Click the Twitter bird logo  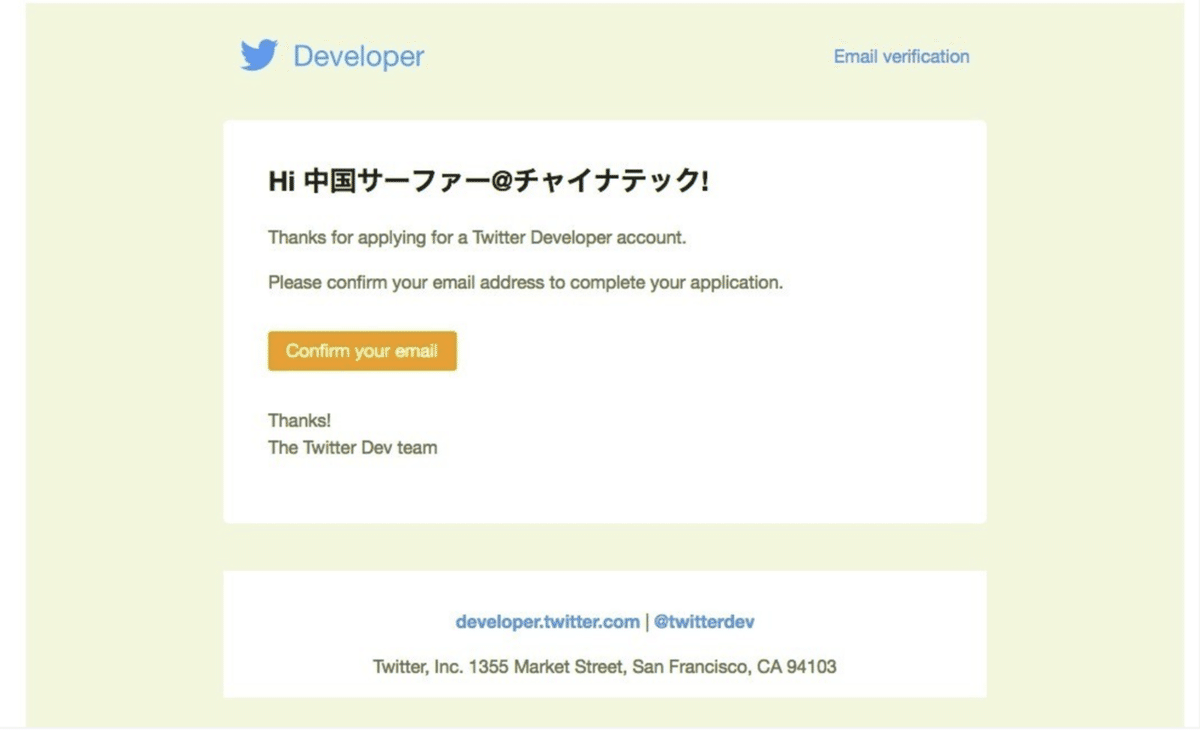click(x=259, y=56)
